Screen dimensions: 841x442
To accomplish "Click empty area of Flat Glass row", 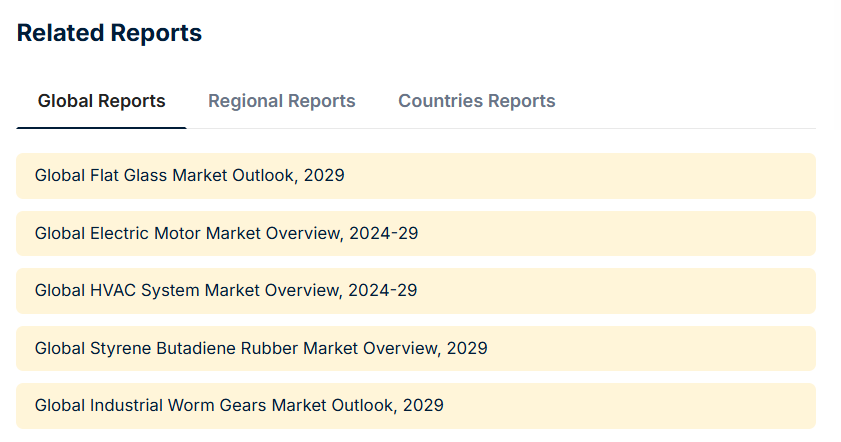I will tap(600, 175).
